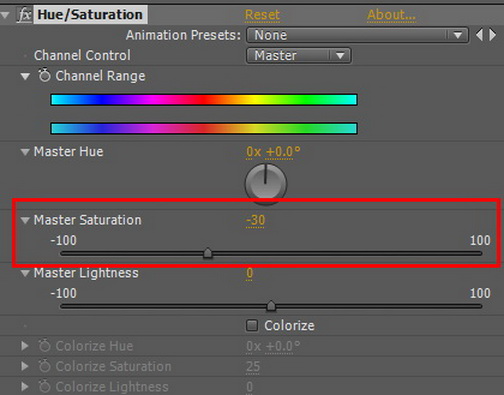Click the Master Saturation value -30
The image size is (504, 395).
(x=255, y=220)
